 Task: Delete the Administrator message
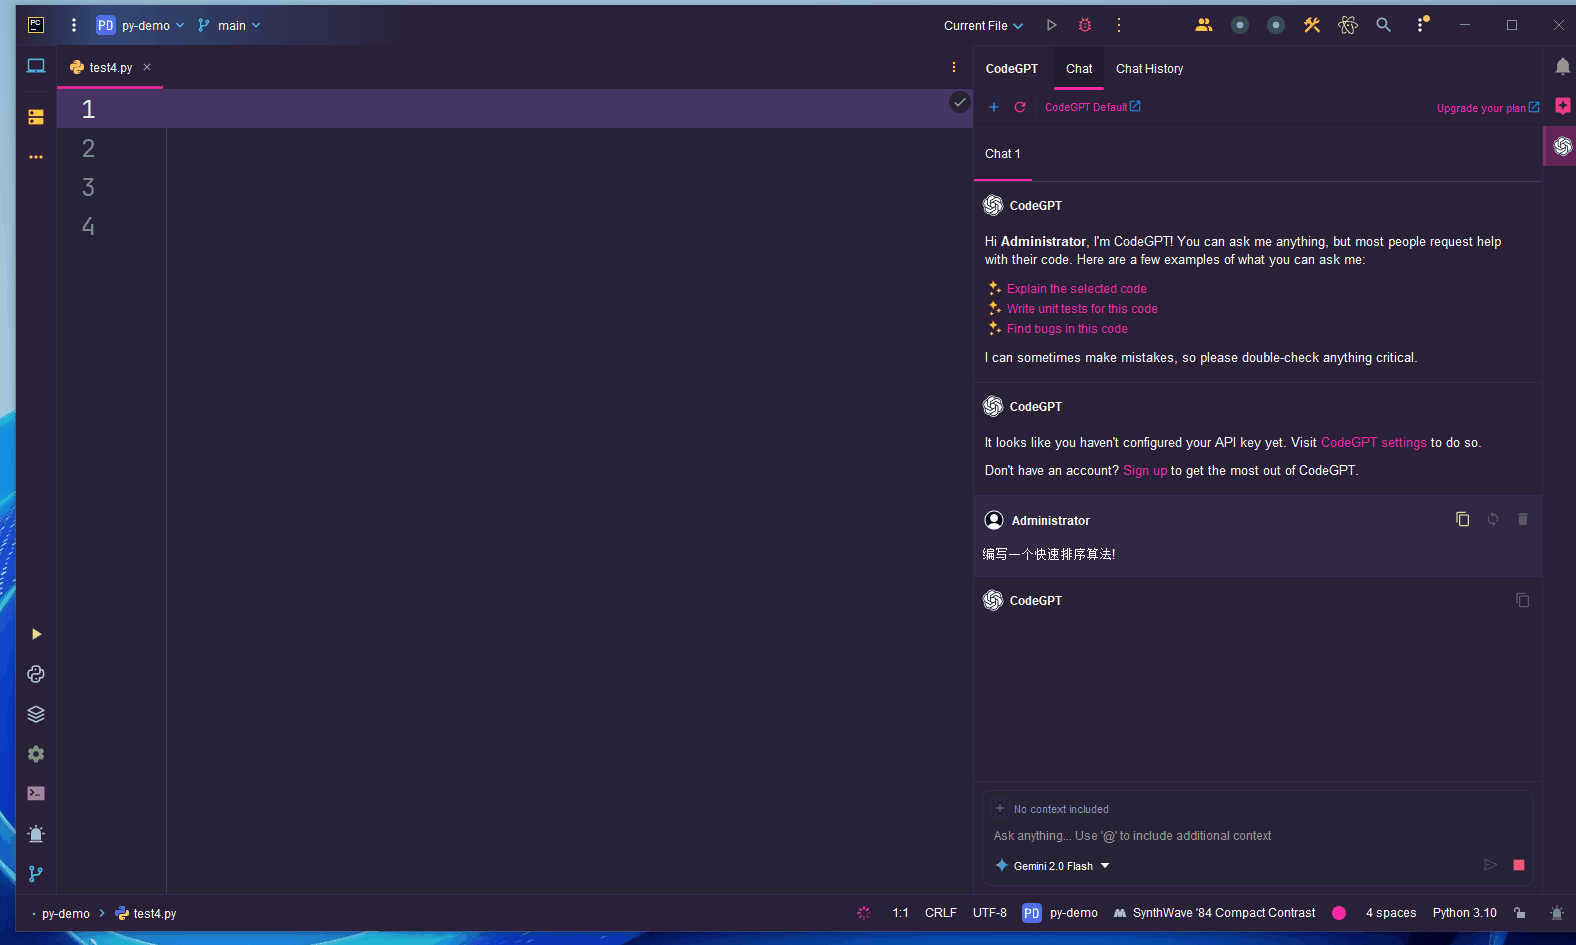point(1523,519)
